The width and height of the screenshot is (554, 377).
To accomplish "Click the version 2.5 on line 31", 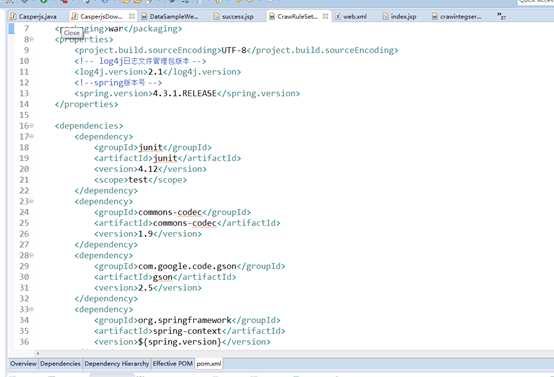I will (x=145, y=288).
